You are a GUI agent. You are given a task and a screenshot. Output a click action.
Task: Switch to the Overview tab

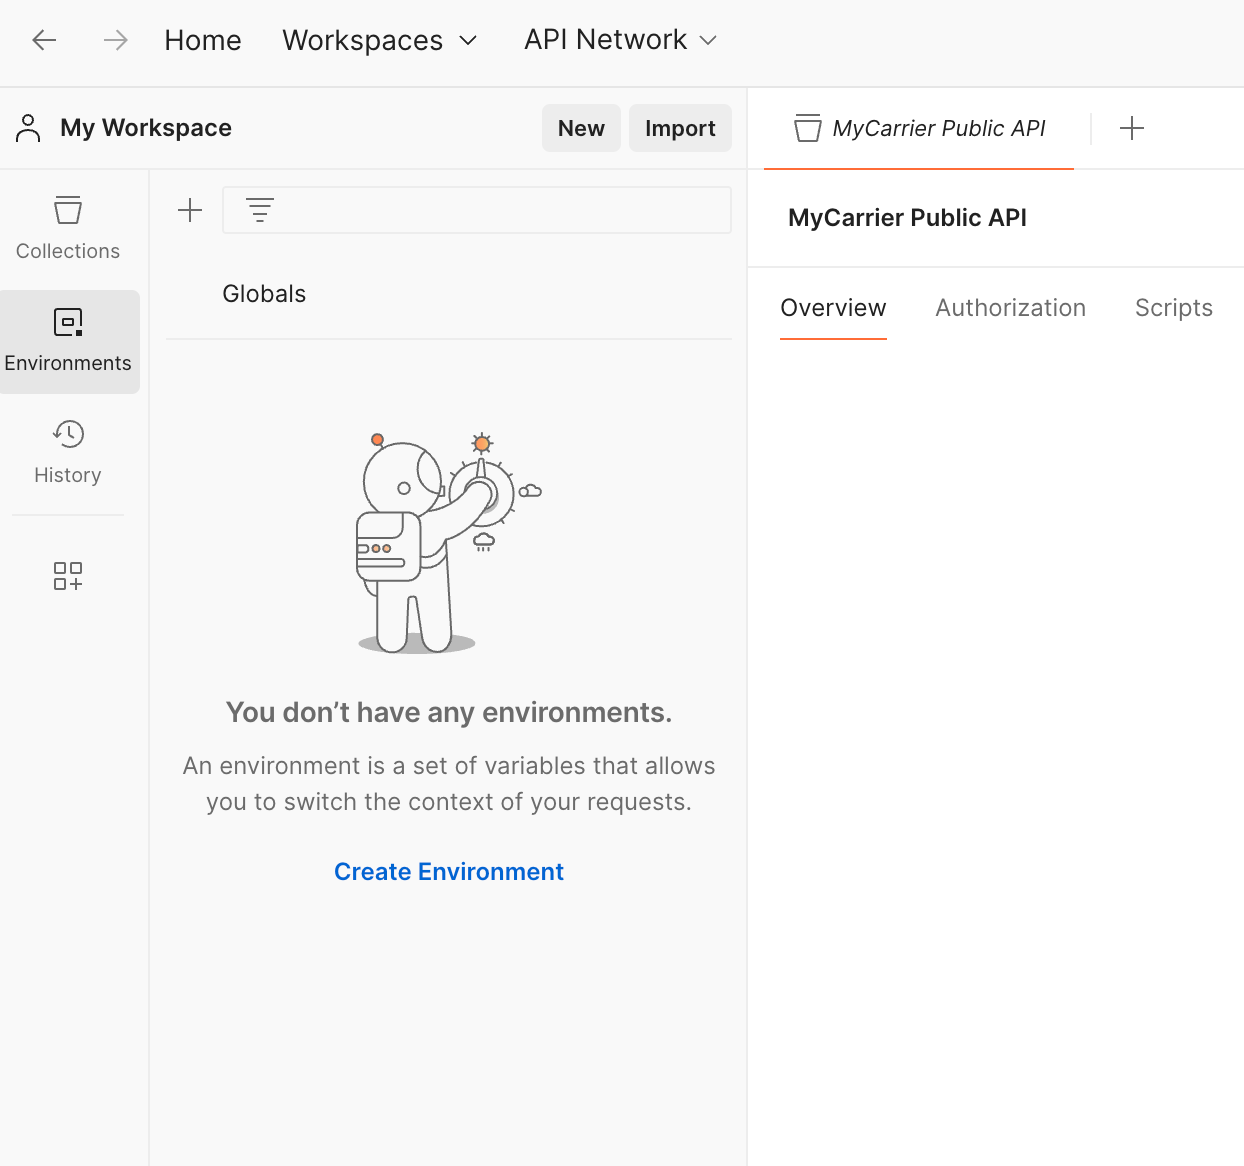833,308
